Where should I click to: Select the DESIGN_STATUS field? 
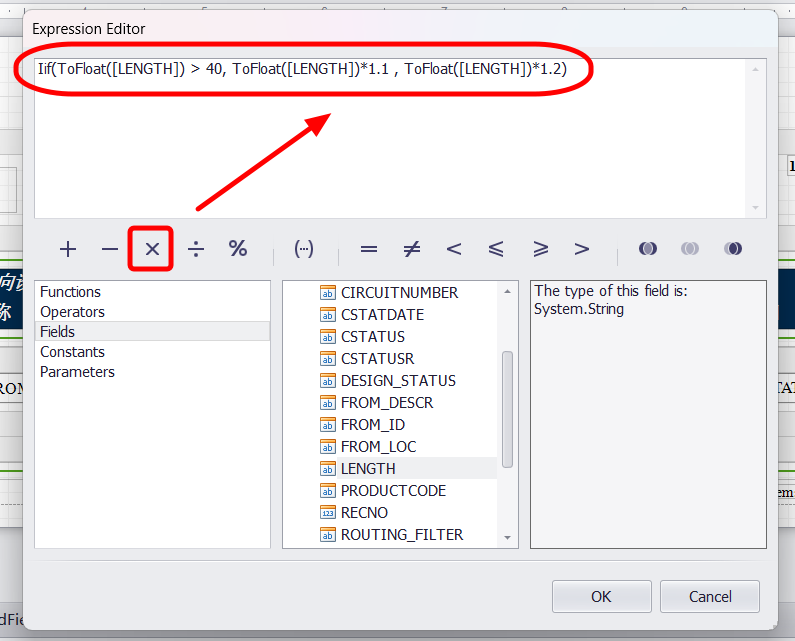tap(398, 381)
